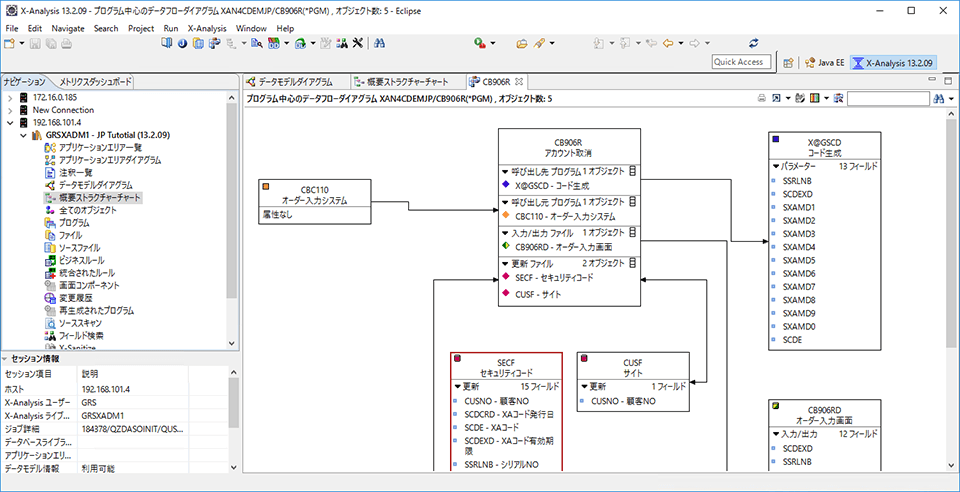Open the dropdown beside the Back arrow
The width and height of the screenshot is (960, 492).
tap(680, 43)
